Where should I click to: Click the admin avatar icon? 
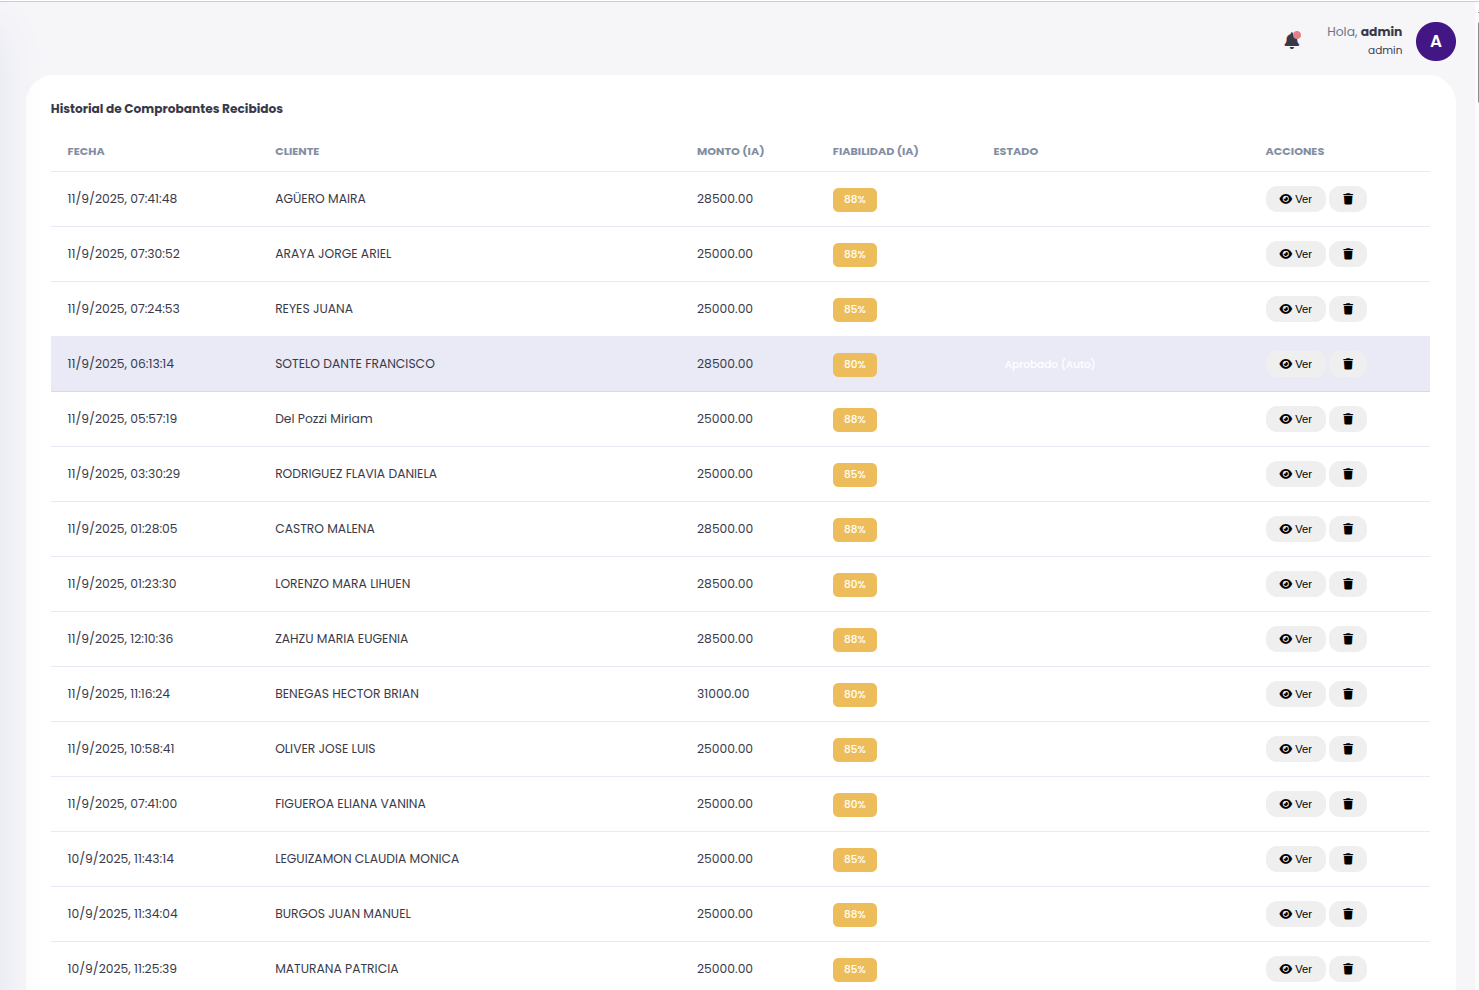coord(1435,41)
